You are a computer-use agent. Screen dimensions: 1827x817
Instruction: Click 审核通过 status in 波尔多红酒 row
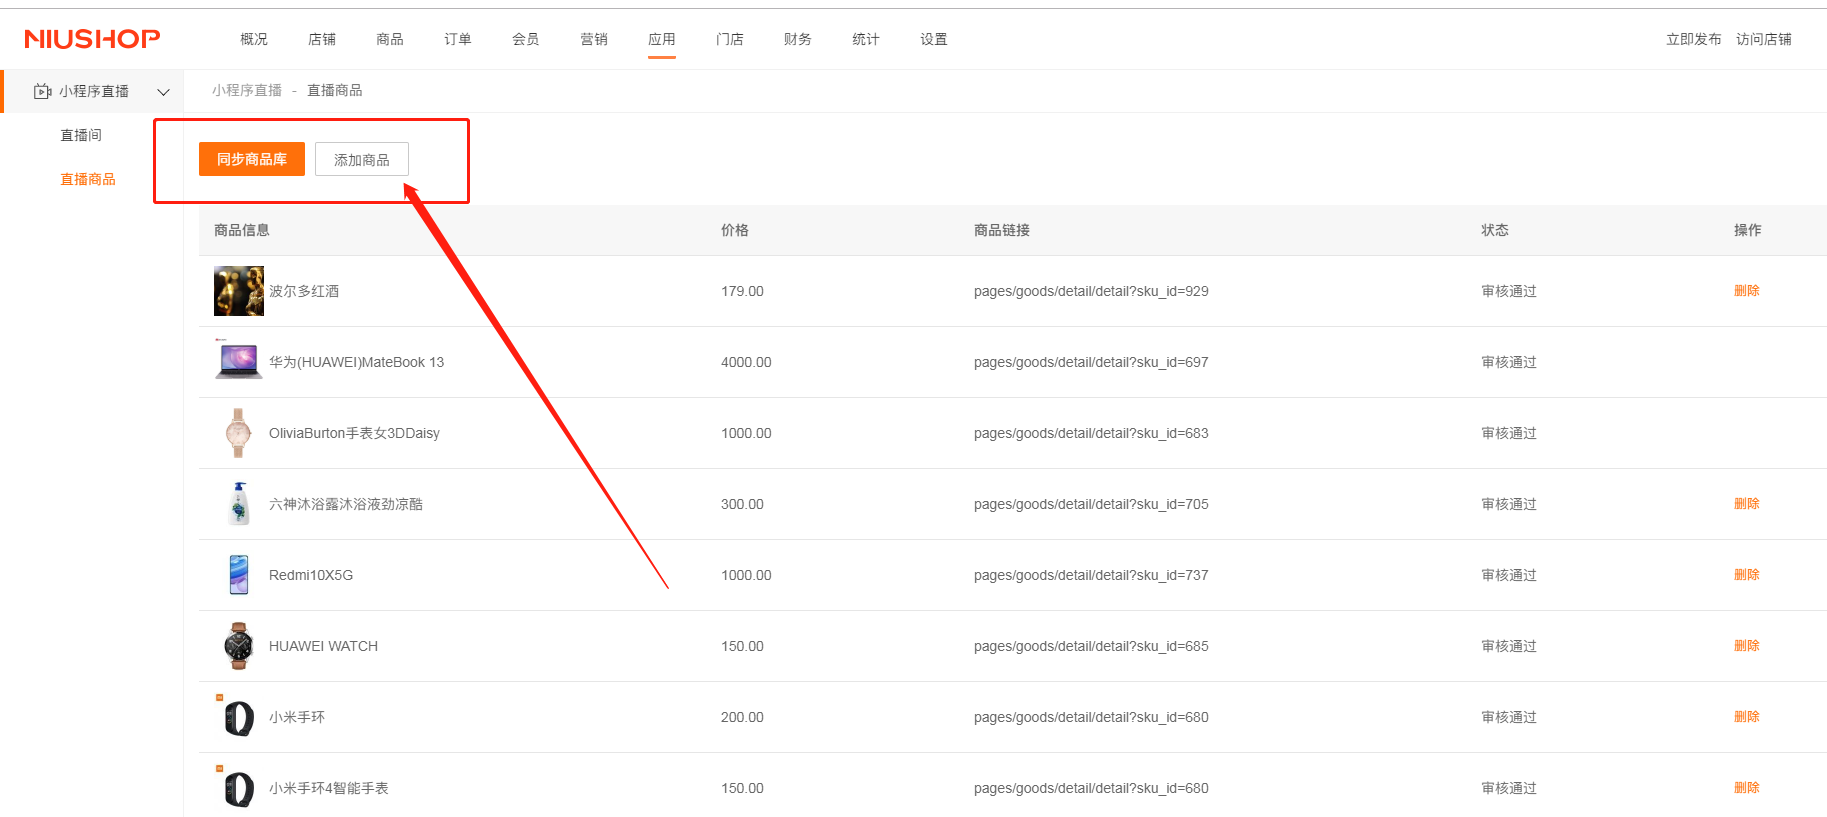coord(1509,291)
